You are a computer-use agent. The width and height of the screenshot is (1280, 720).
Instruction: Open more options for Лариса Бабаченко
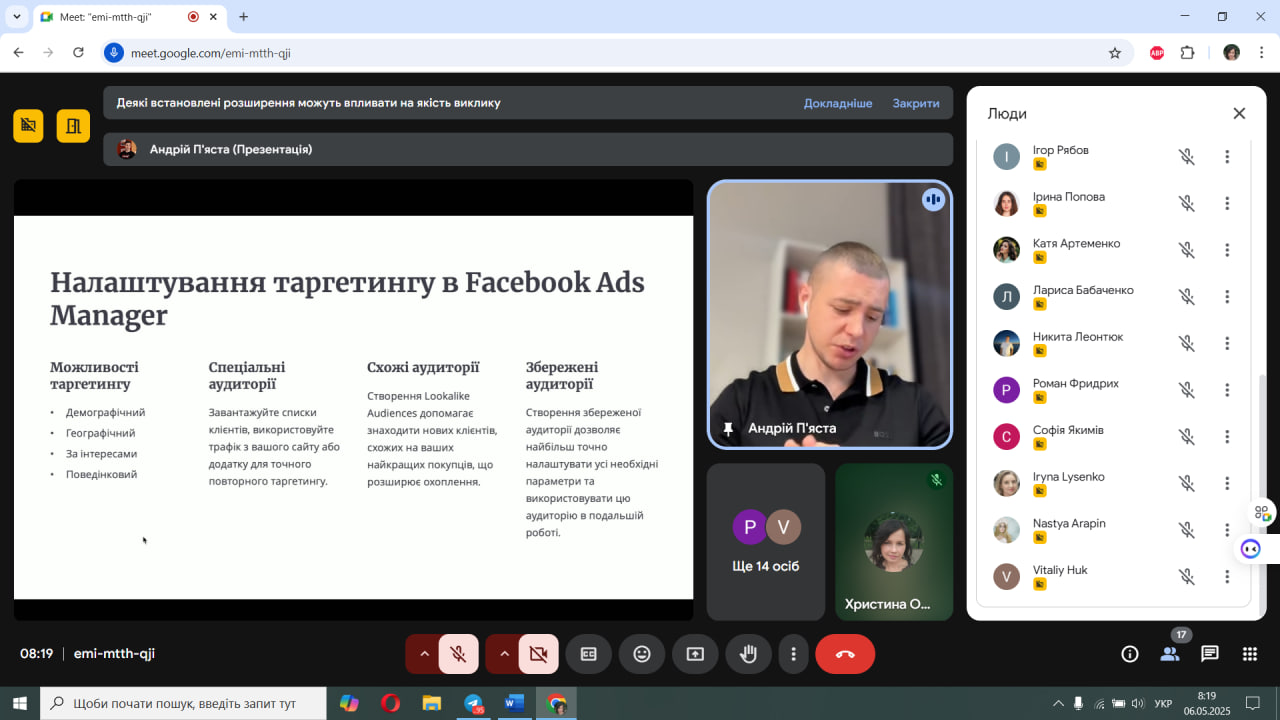tap(1227, 297)
